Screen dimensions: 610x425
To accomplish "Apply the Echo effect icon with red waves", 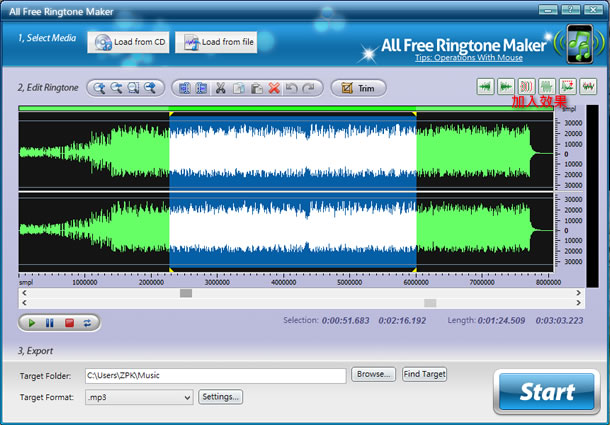I will (526, 86).
